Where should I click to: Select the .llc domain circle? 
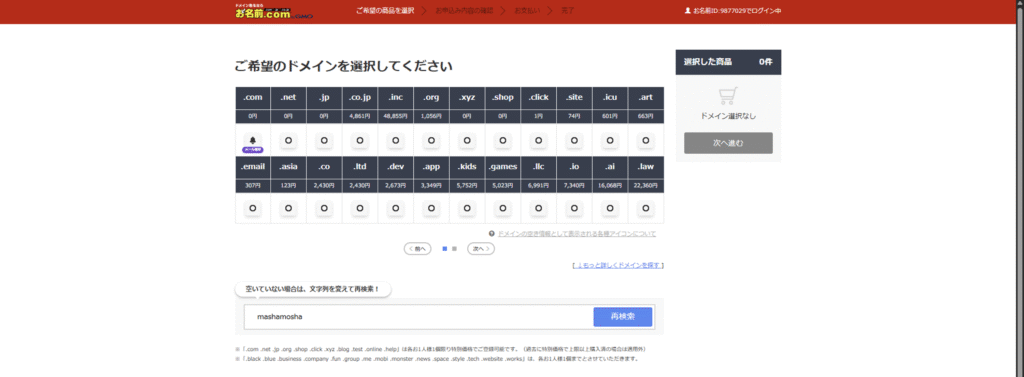click(x=538, y=208)
